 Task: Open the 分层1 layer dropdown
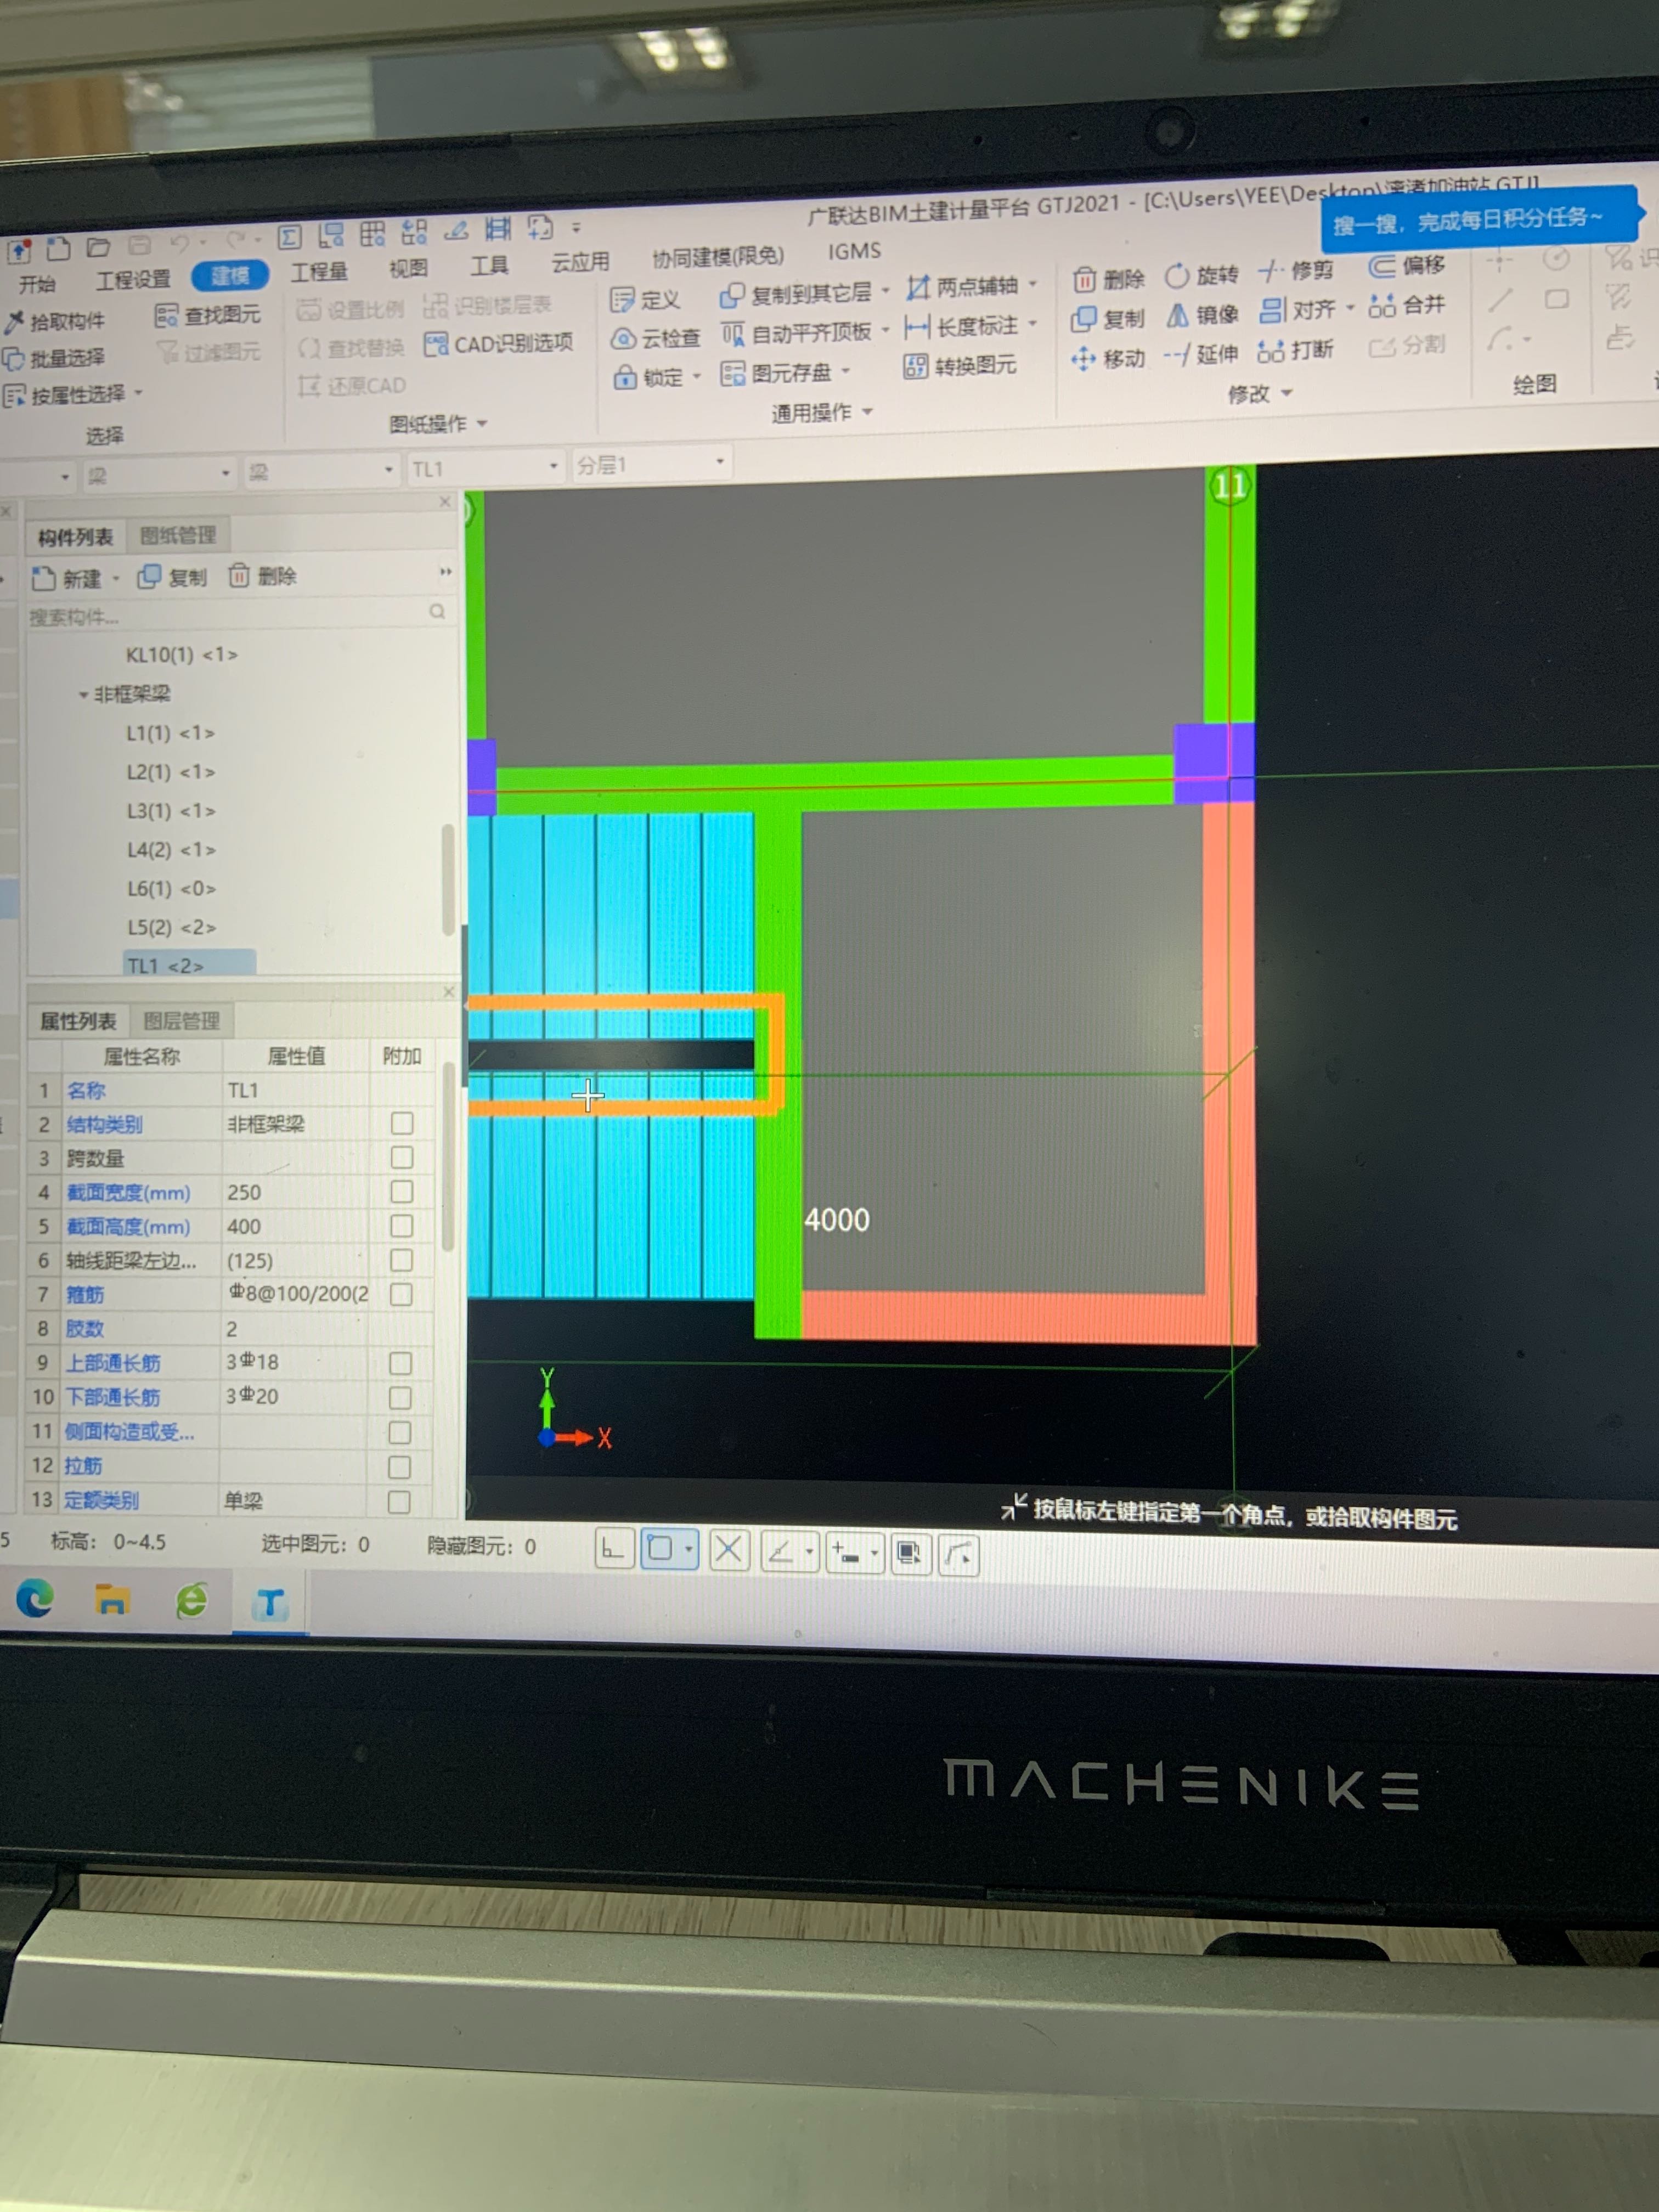[720, 462]
